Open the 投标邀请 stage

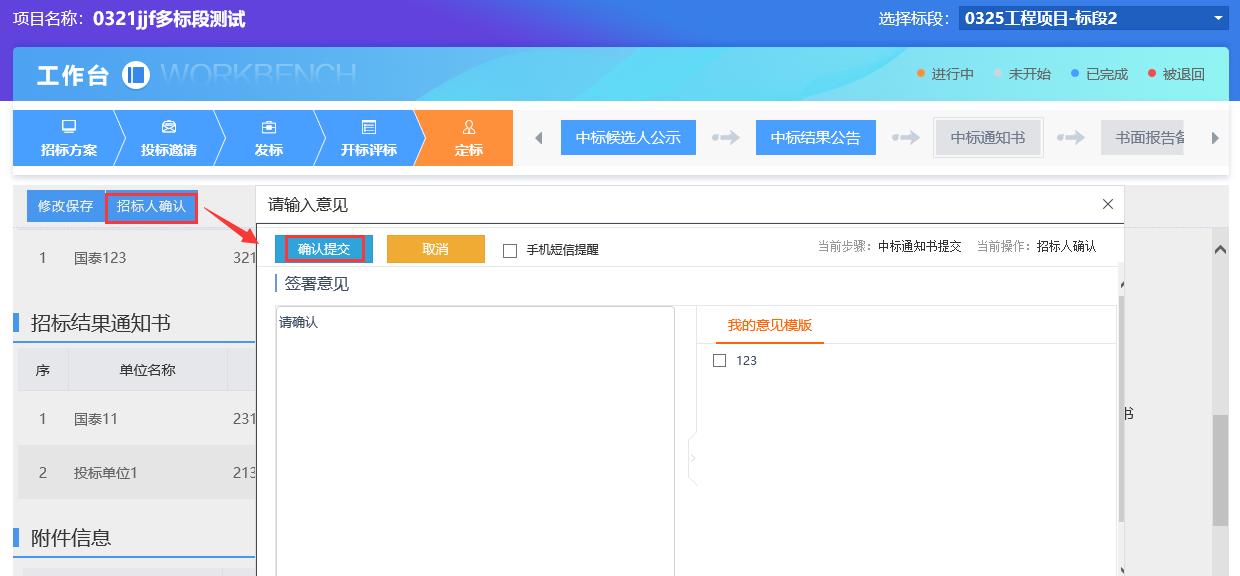pyautogui.click(x=169, y=138)
